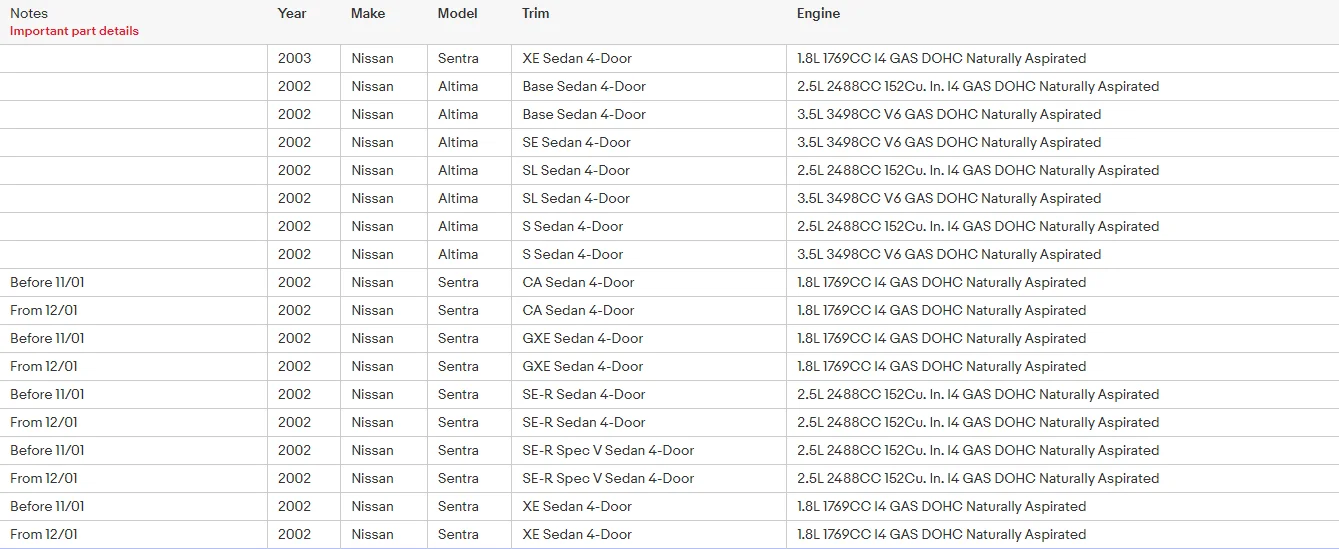Screen dimensions: 1339x549
Task: Click the last row's XE Sedan 4-Door trim
Action: point(577,534)
